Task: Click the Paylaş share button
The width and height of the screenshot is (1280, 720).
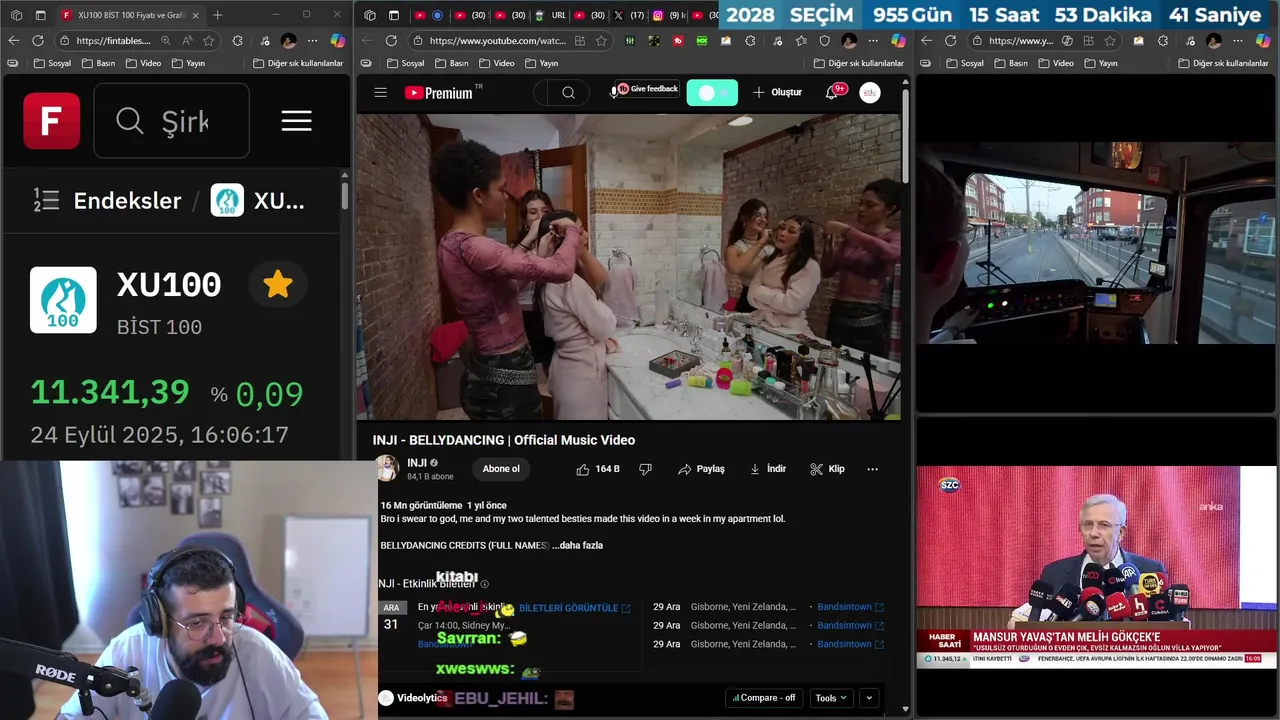Action: point(701,469)
